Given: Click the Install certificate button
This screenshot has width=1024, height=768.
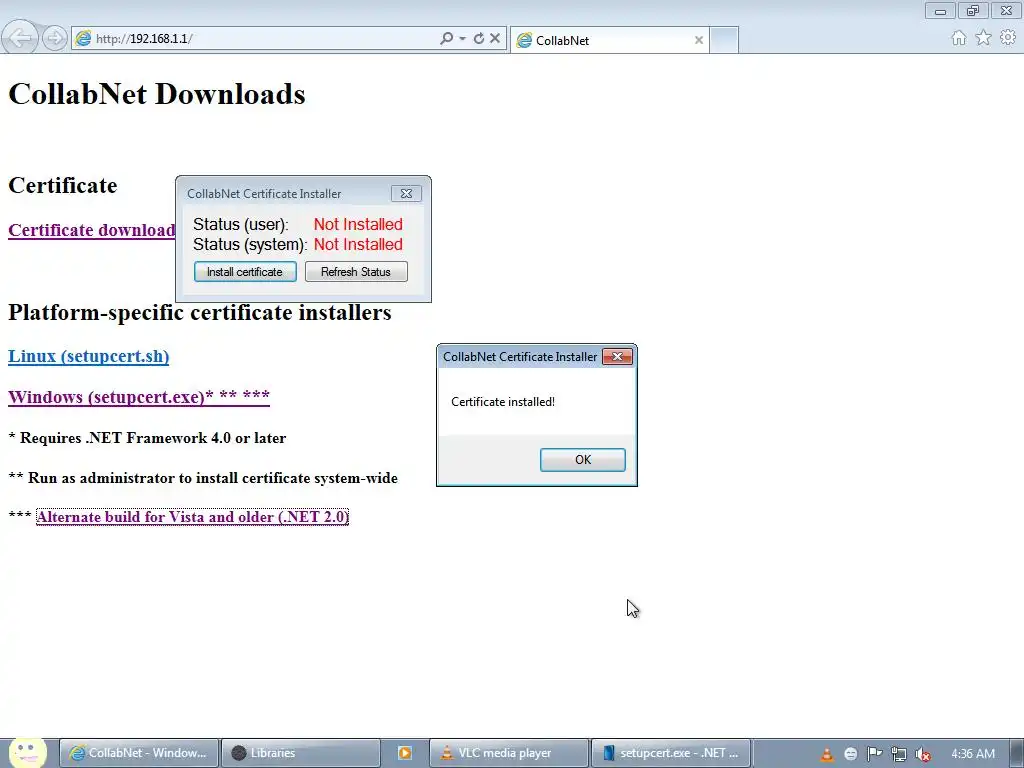Looking at the screenshot, I should coord(245,272).
